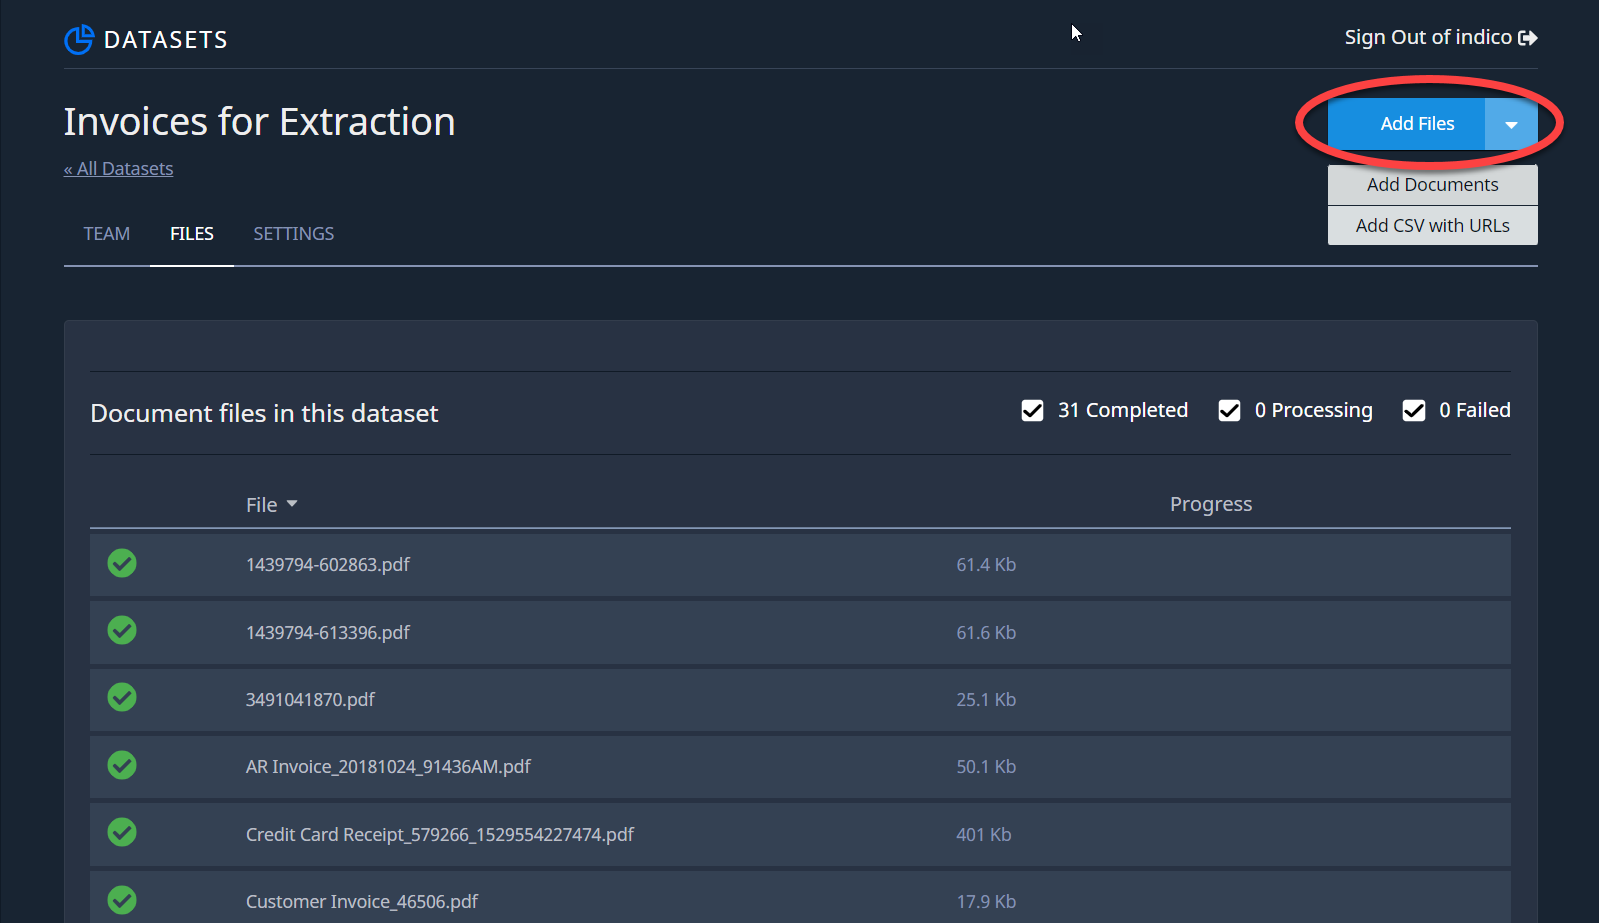1599x923 pixels.
Task: Click the Datasets pie-chart logo icon
Action: click(x=79, y=39)
